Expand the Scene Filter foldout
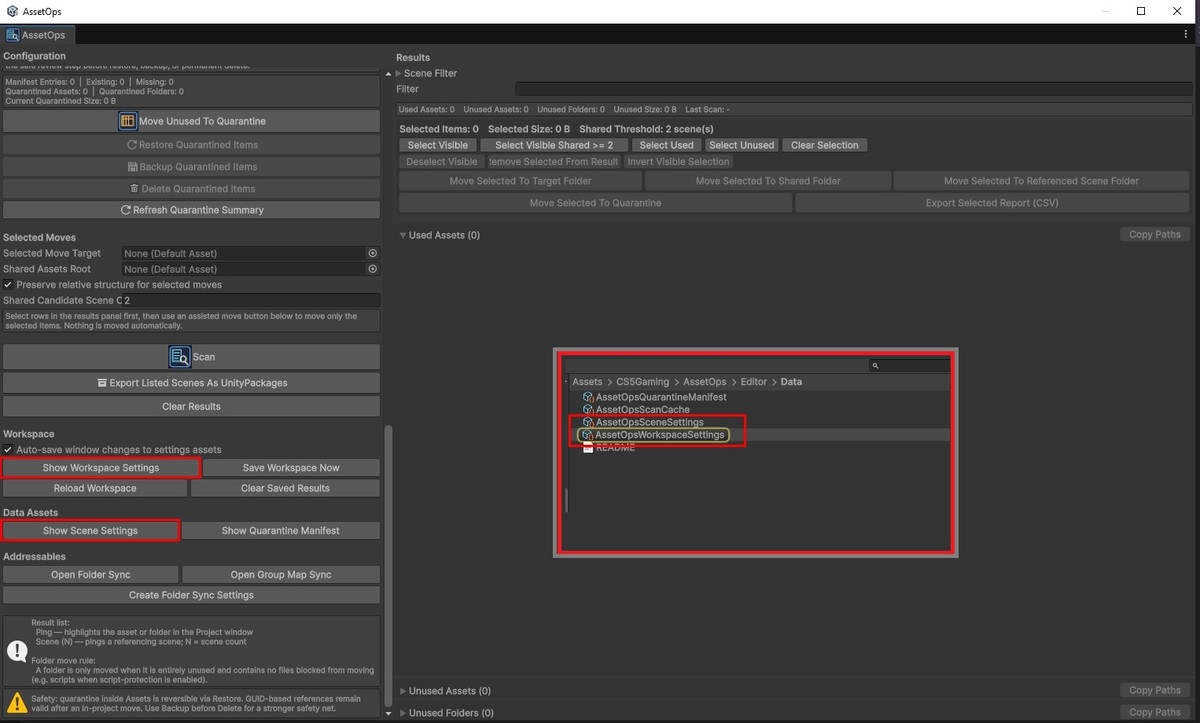The width and height of the screenshot is (1200, 723). click(x=399, y=73)
